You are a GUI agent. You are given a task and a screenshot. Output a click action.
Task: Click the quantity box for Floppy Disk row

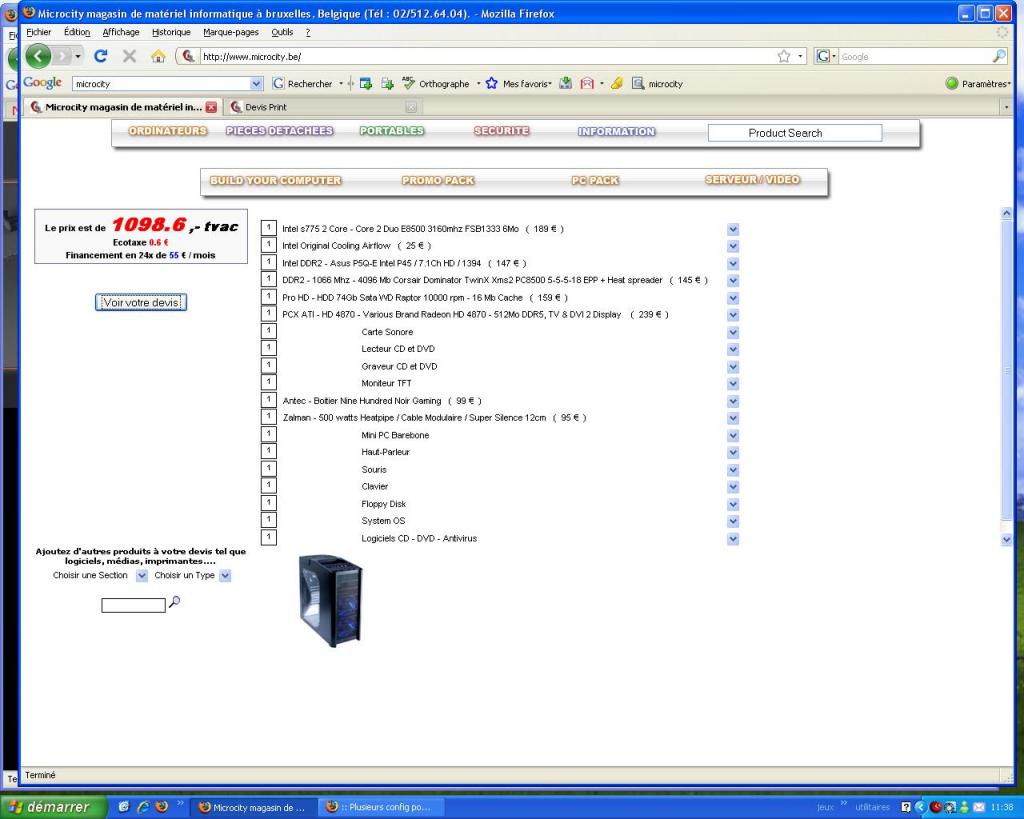tap(268, 503)
